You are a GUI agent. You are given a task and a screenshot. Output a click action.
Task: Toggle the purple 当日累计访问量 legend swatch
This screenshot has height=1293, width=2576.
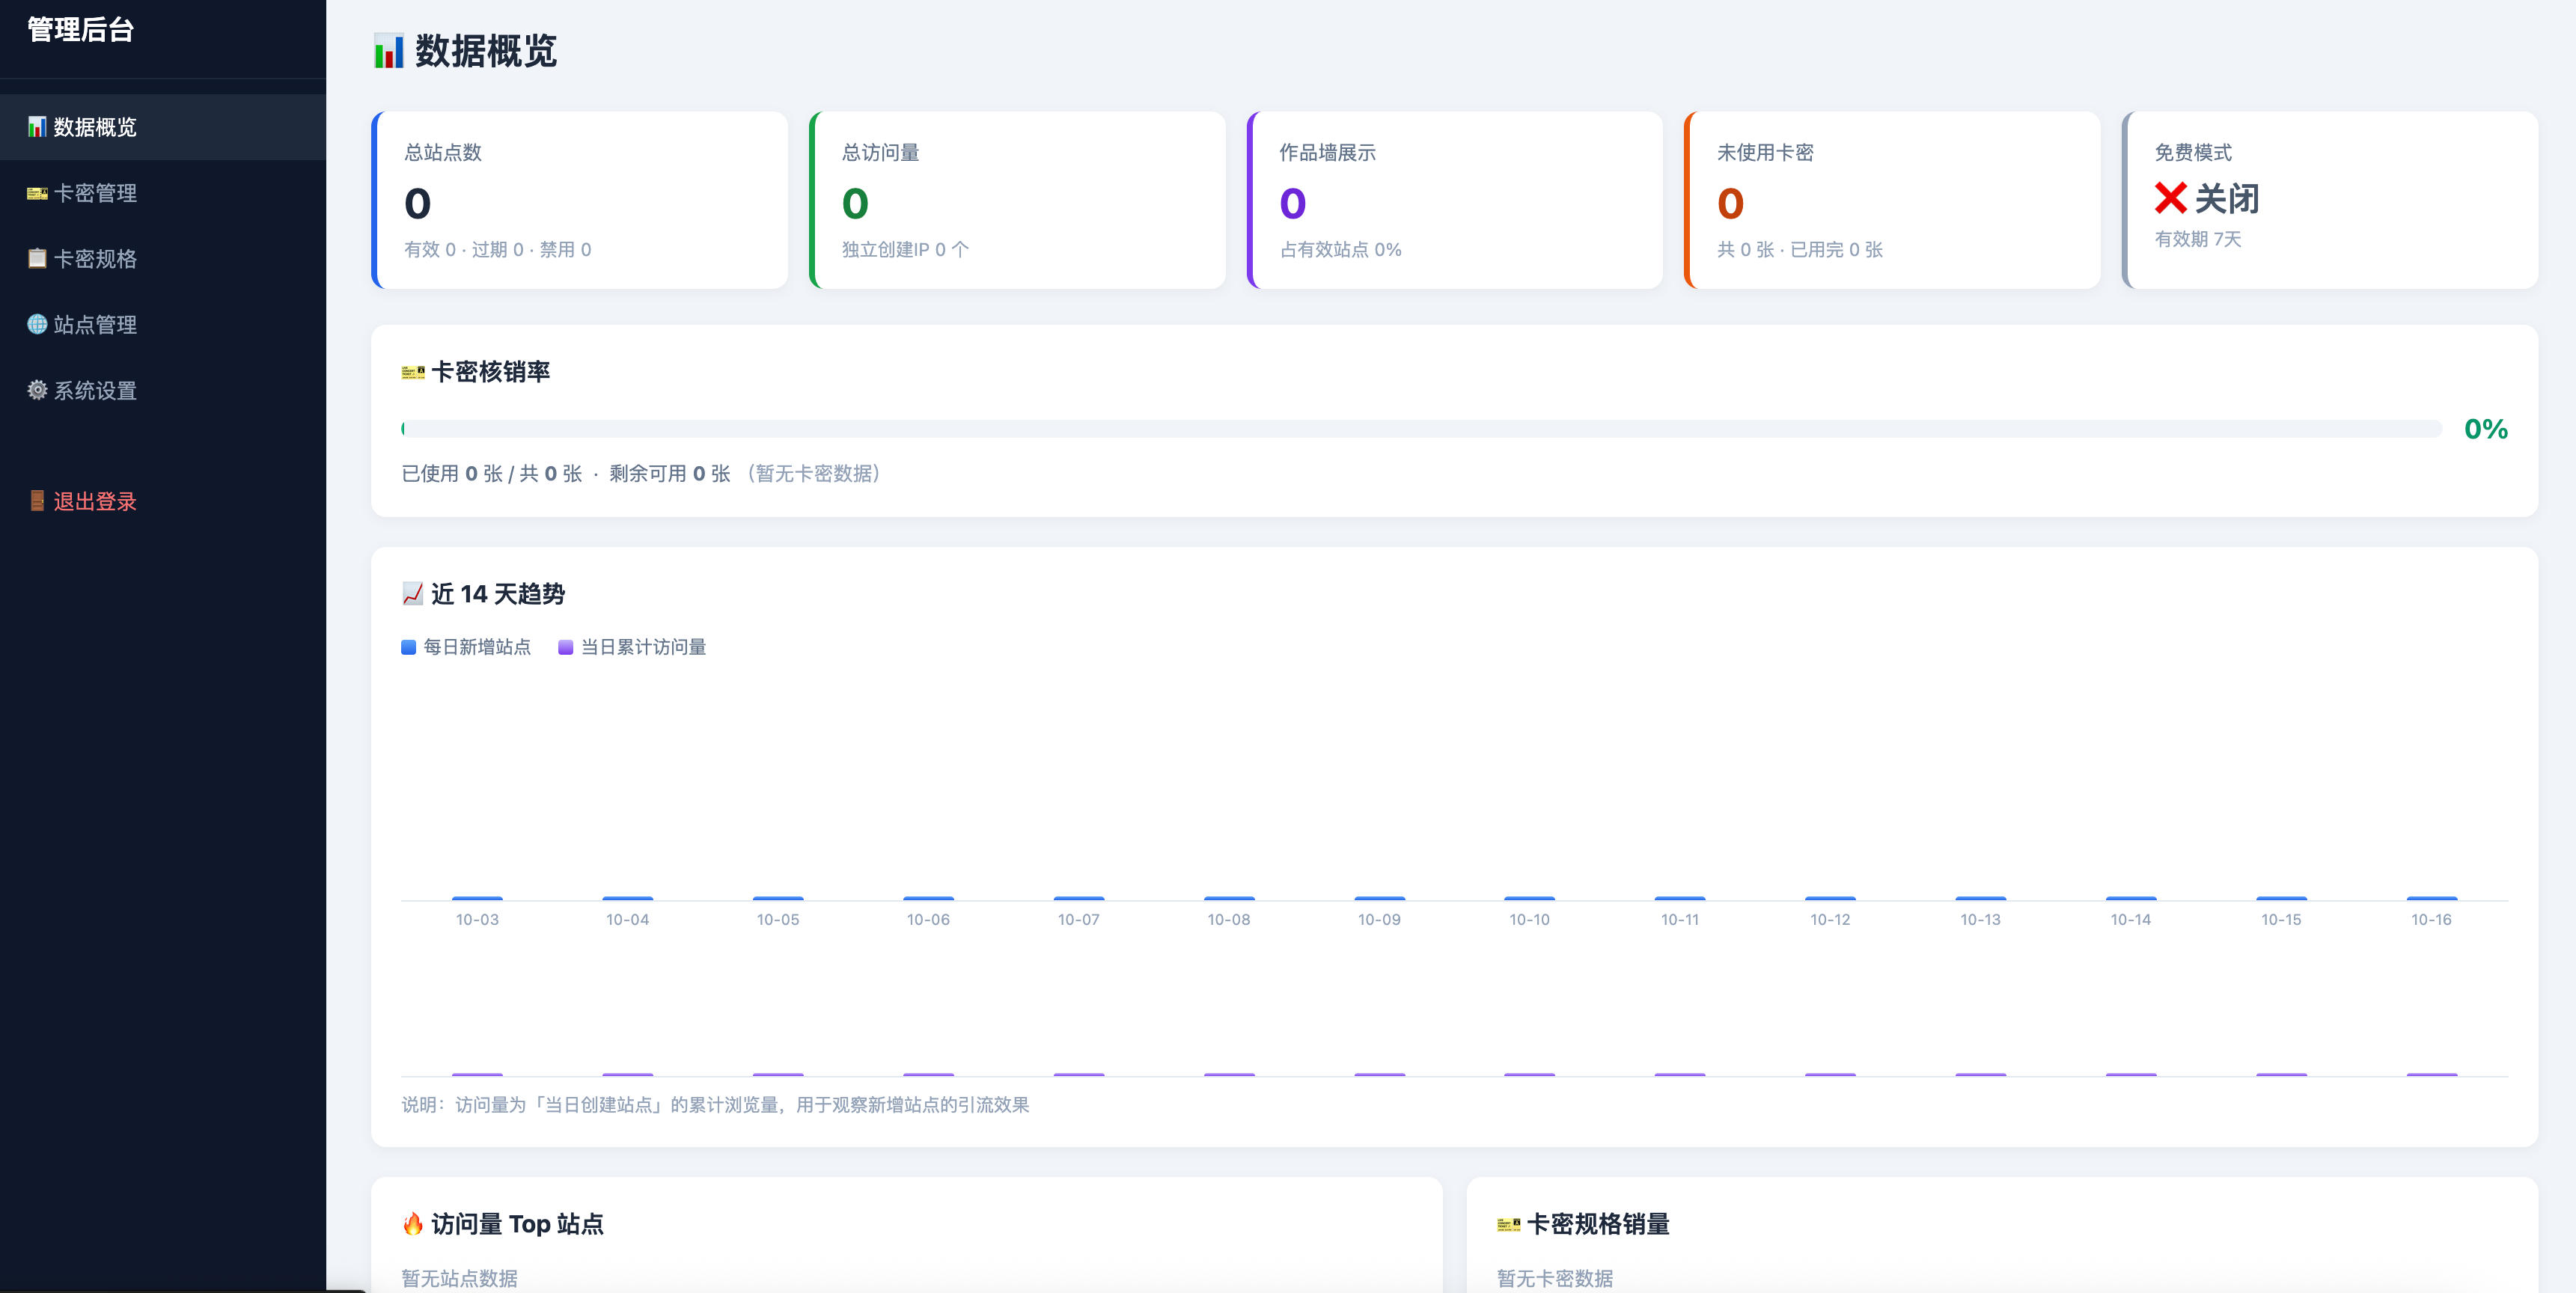[565, 647]
